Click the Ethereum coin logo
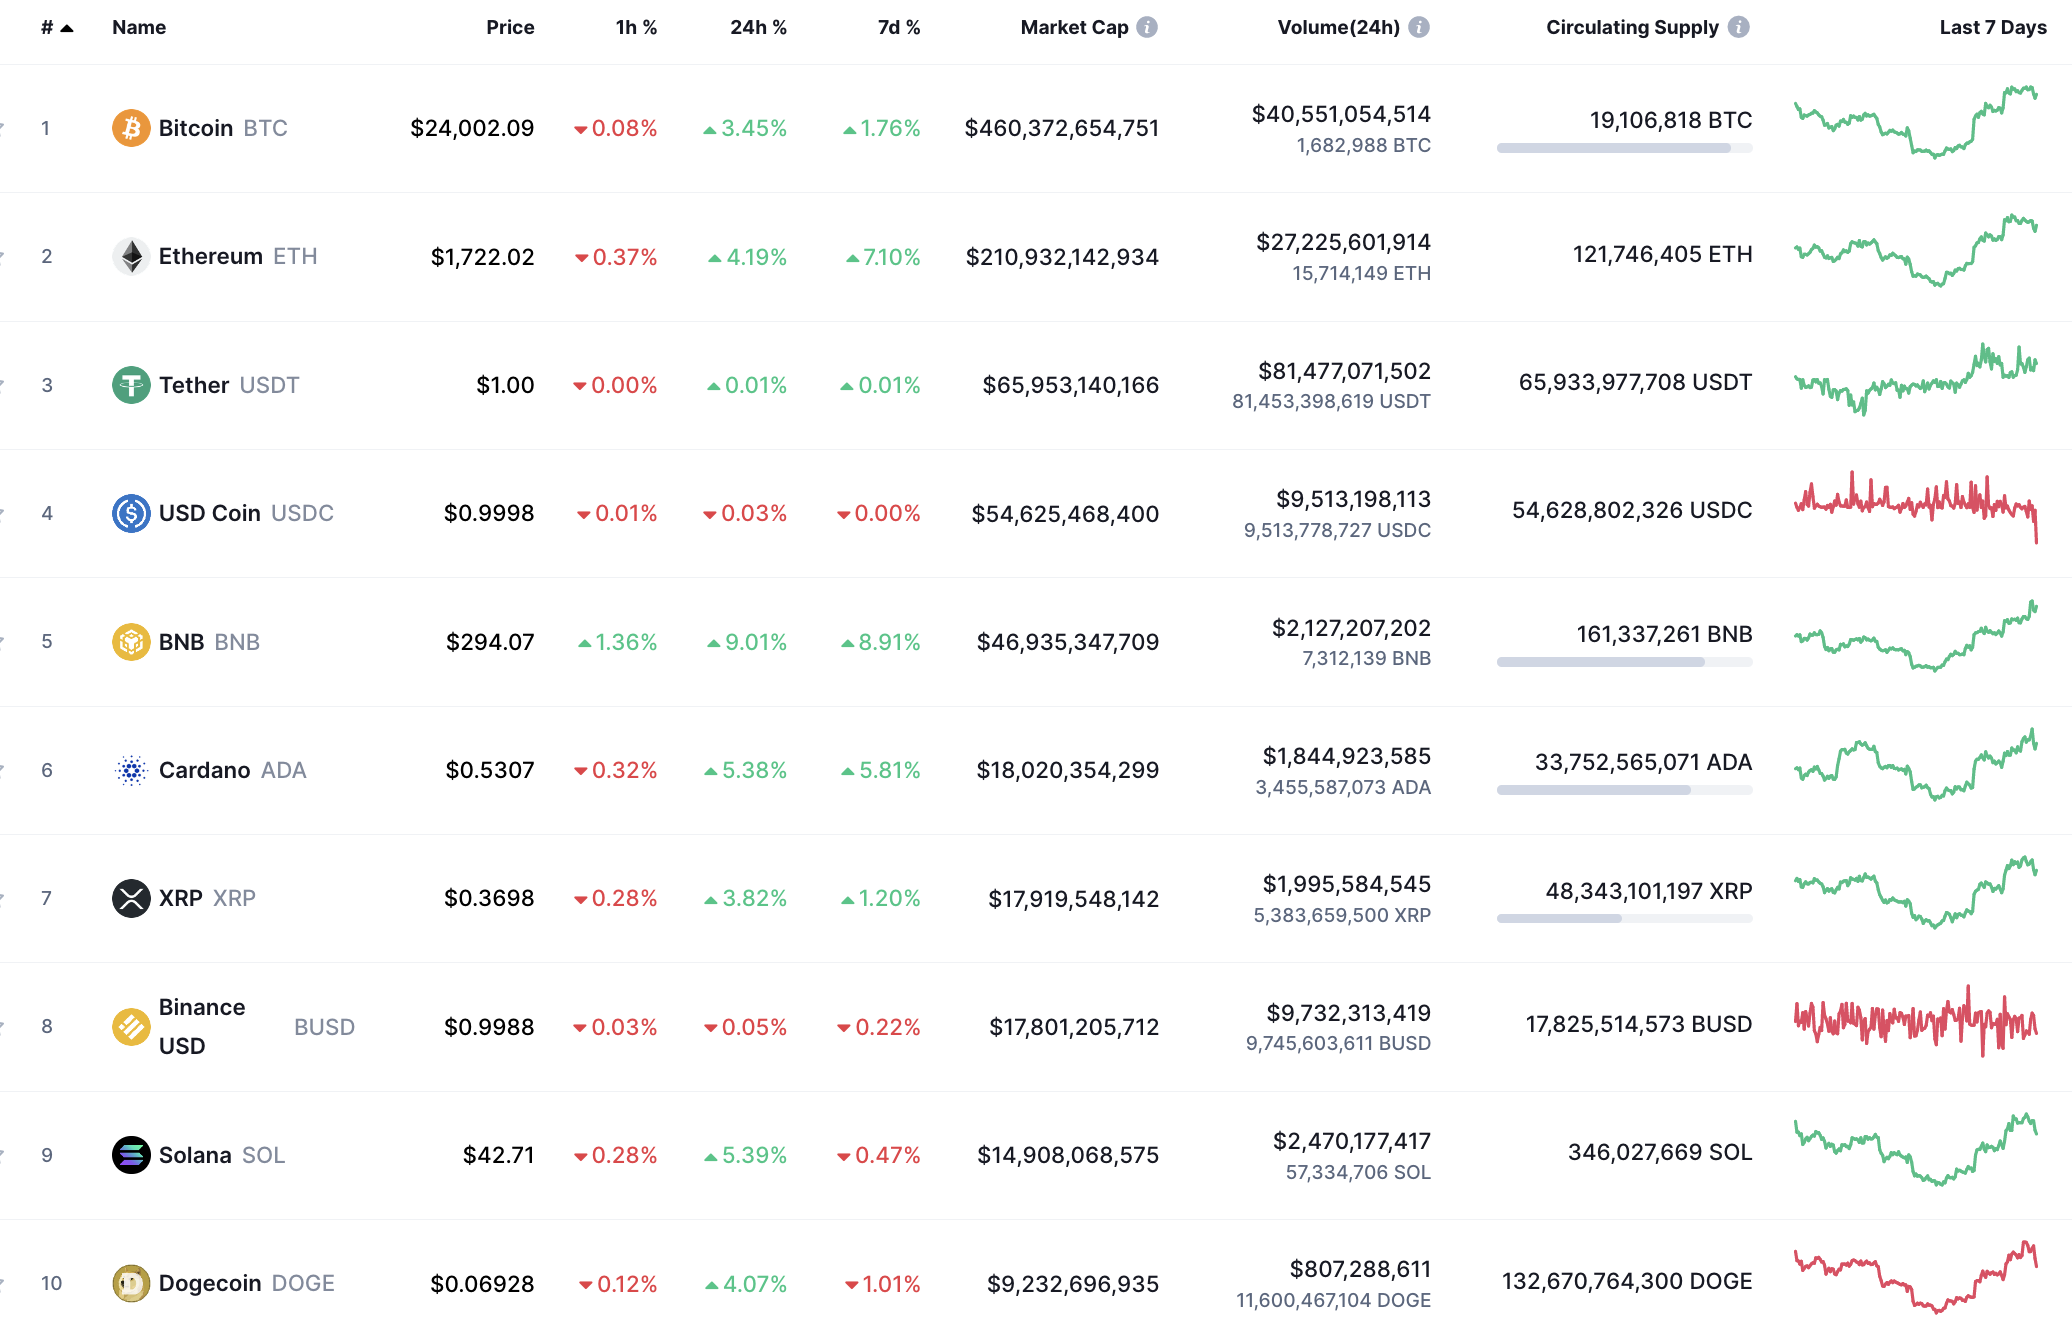The height and width of the screenshot is (1320, 2072). (x=131, y=256)
